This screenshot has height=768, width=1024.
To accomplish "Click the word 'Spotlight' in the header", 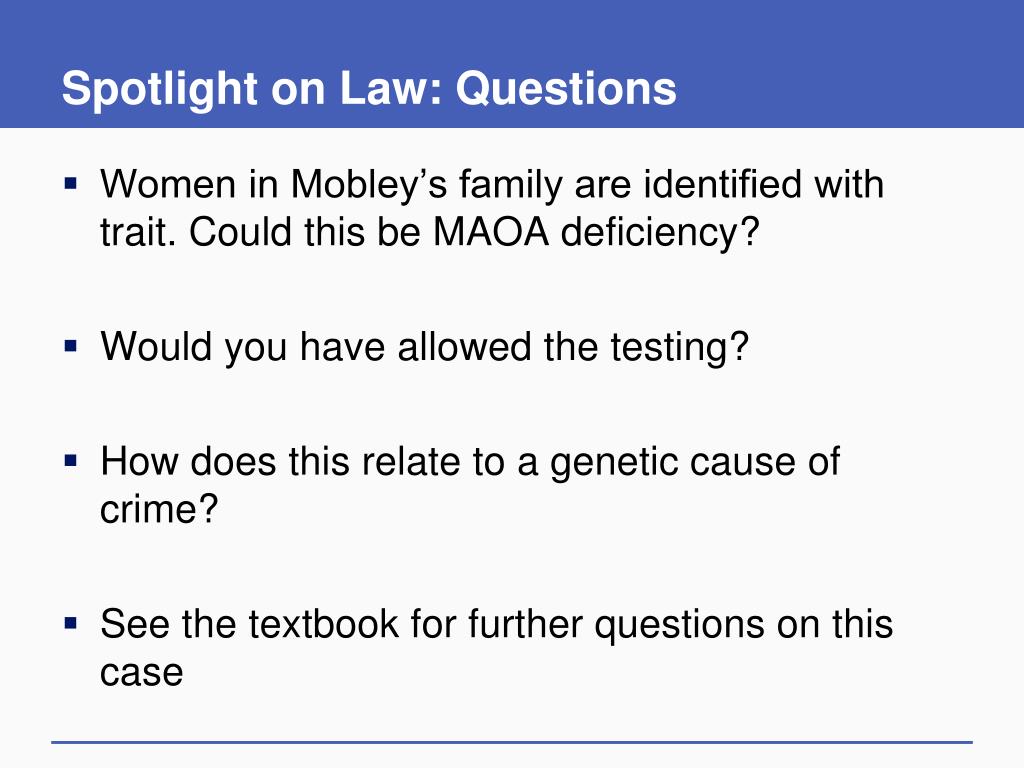I will (x=159, y=89).
